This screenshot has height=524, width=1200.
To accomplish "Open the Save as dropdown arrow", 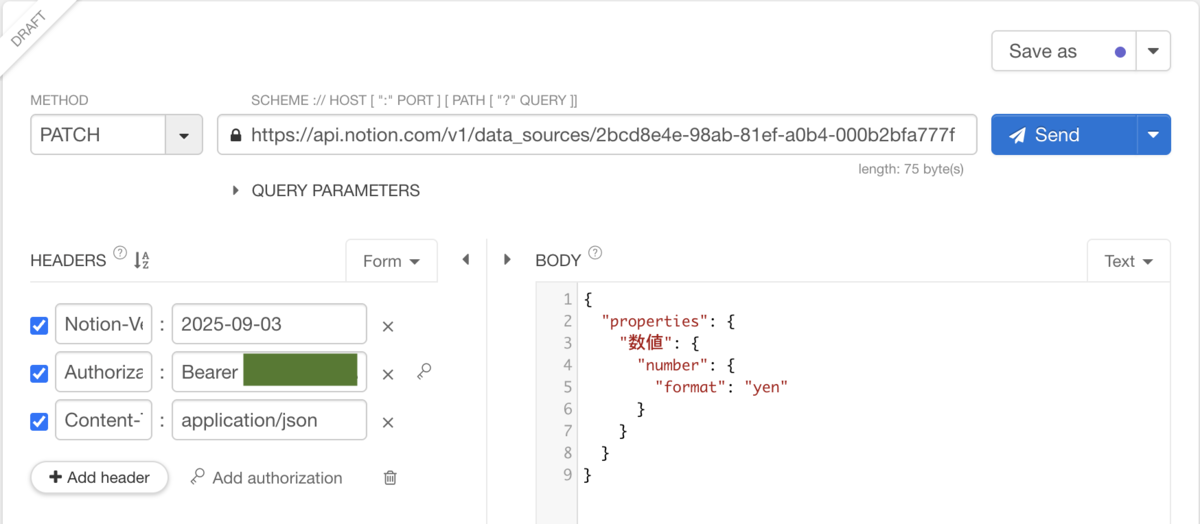I will point(1153,51).
